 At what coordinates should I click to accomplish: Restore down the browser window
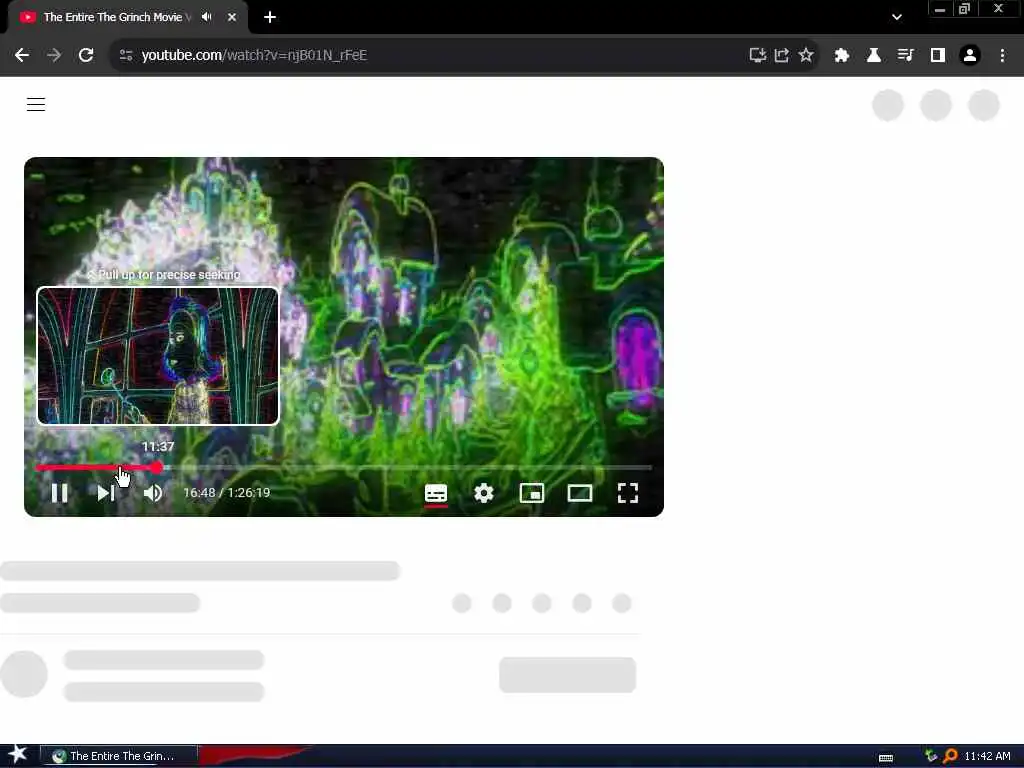(965, 8)
